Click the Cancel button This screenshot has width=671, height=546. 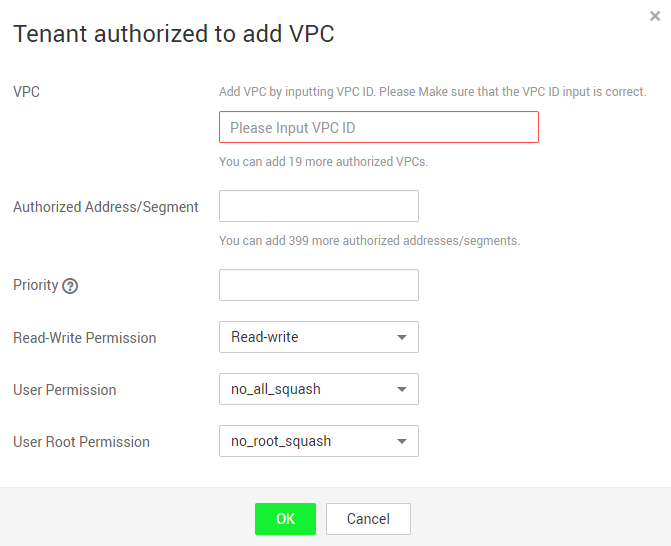(x=368, y=519)
